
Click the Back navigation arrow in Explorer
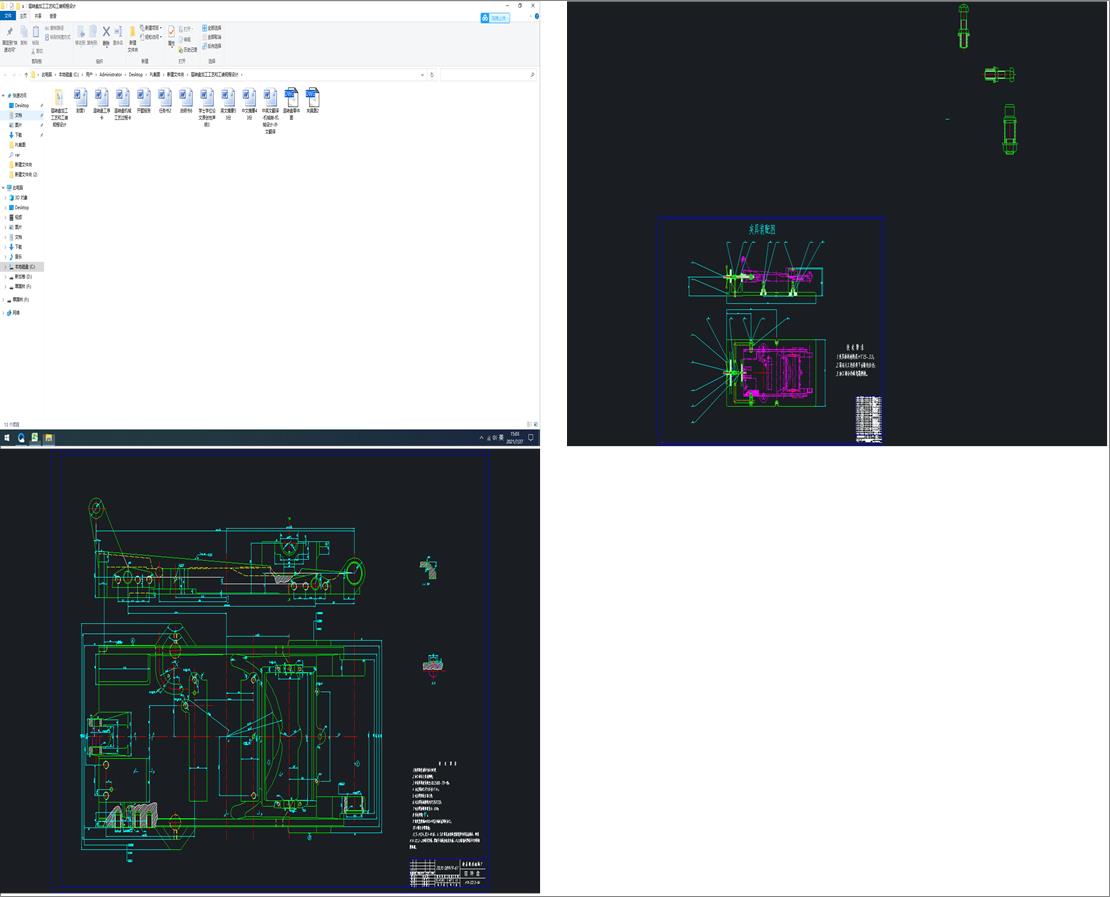point(6,74)
